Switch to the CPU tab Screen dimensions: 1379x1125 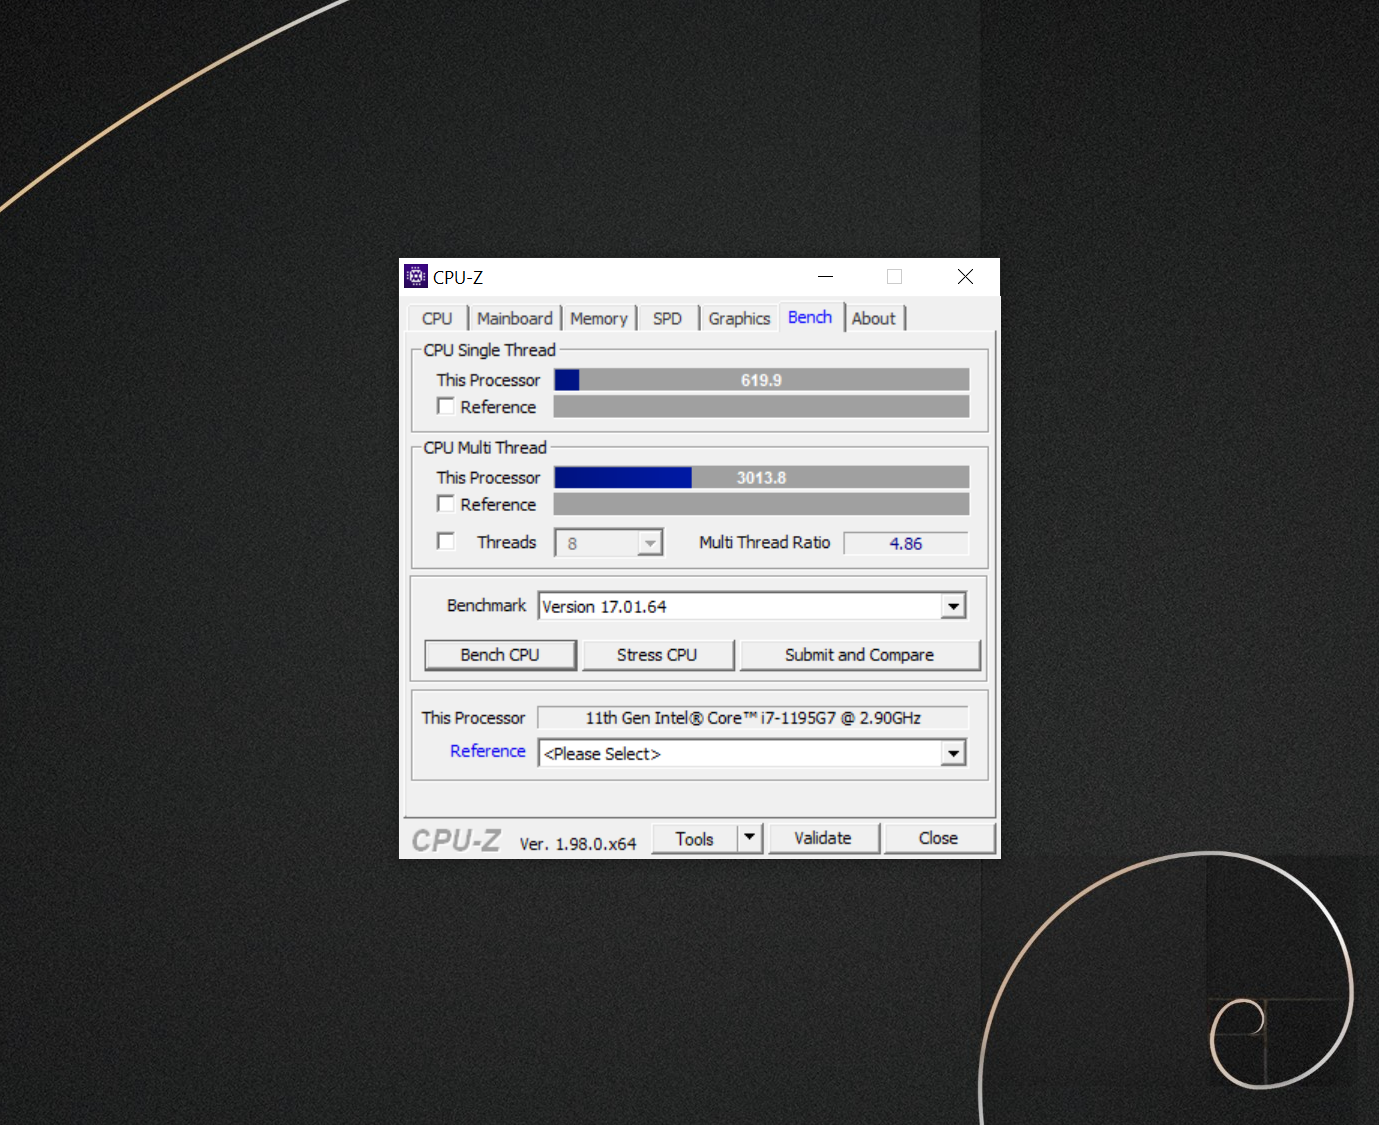[437, 318]
